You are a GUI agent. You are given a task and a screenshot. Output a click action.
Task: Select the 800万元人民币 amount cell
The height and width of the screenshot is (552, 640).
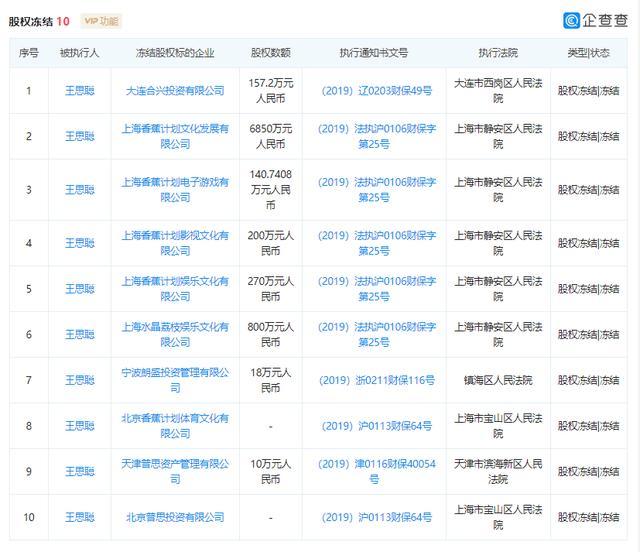click(x=271, y=335)
